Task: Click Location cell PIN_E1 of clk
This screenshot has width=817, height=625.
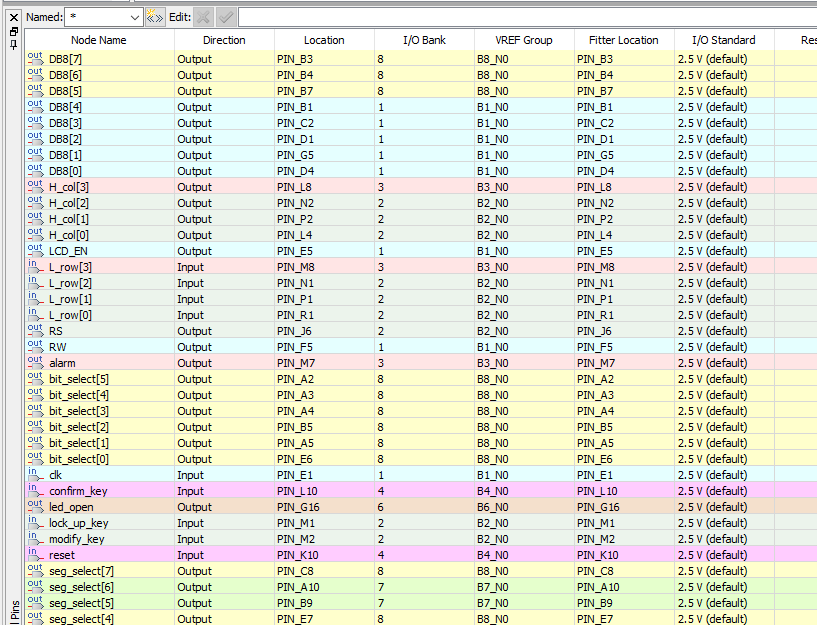Action: point(324,475)
